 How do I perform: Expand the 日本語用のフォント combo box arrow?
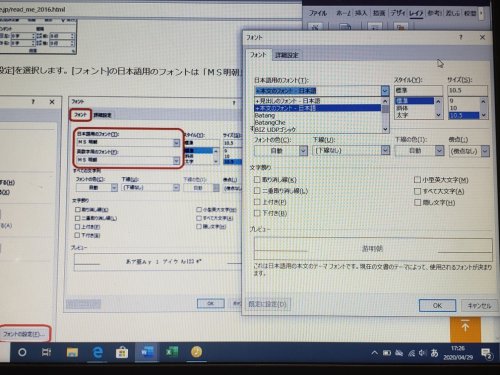pos(385,91)
